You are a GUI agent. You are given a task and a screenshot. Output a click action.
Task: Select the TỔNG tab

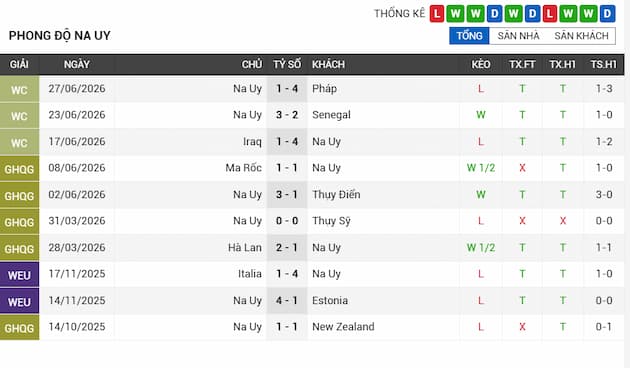469,36
